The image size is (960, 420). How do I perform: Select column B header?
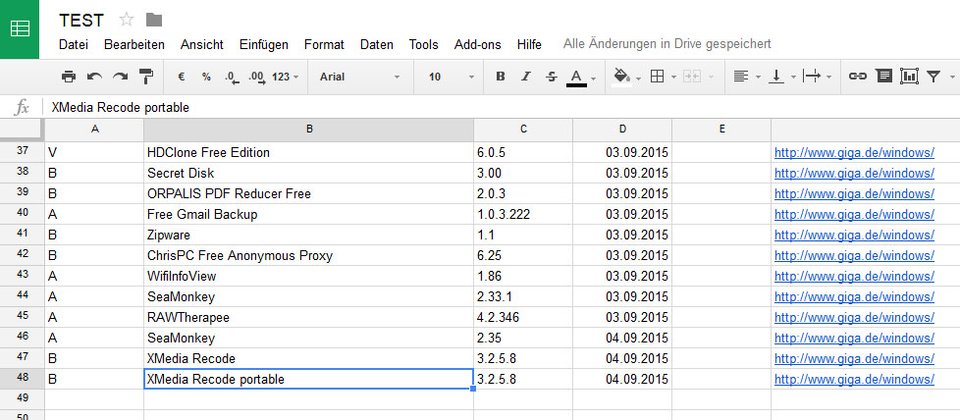pyautogui.click(x=309, y=129)
